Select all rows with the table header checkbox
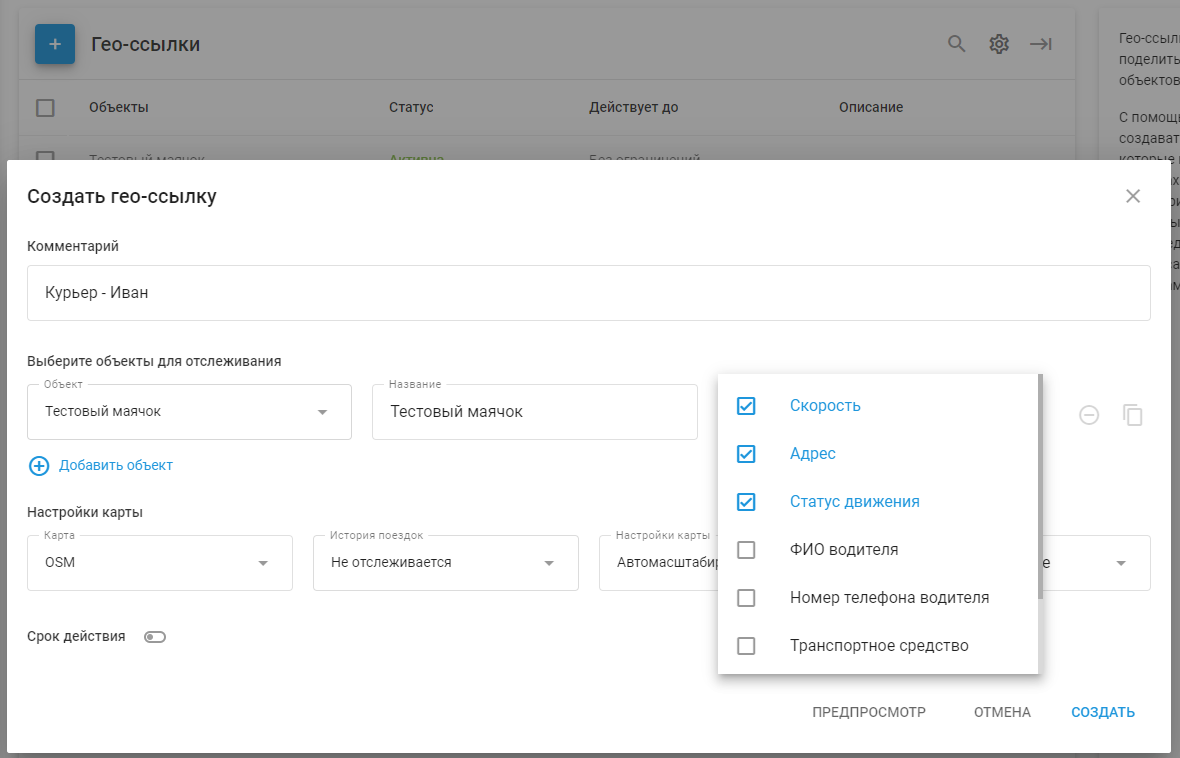Image resolution: width=1180 pixels, height=758 pixels. (x=45, y=108)
